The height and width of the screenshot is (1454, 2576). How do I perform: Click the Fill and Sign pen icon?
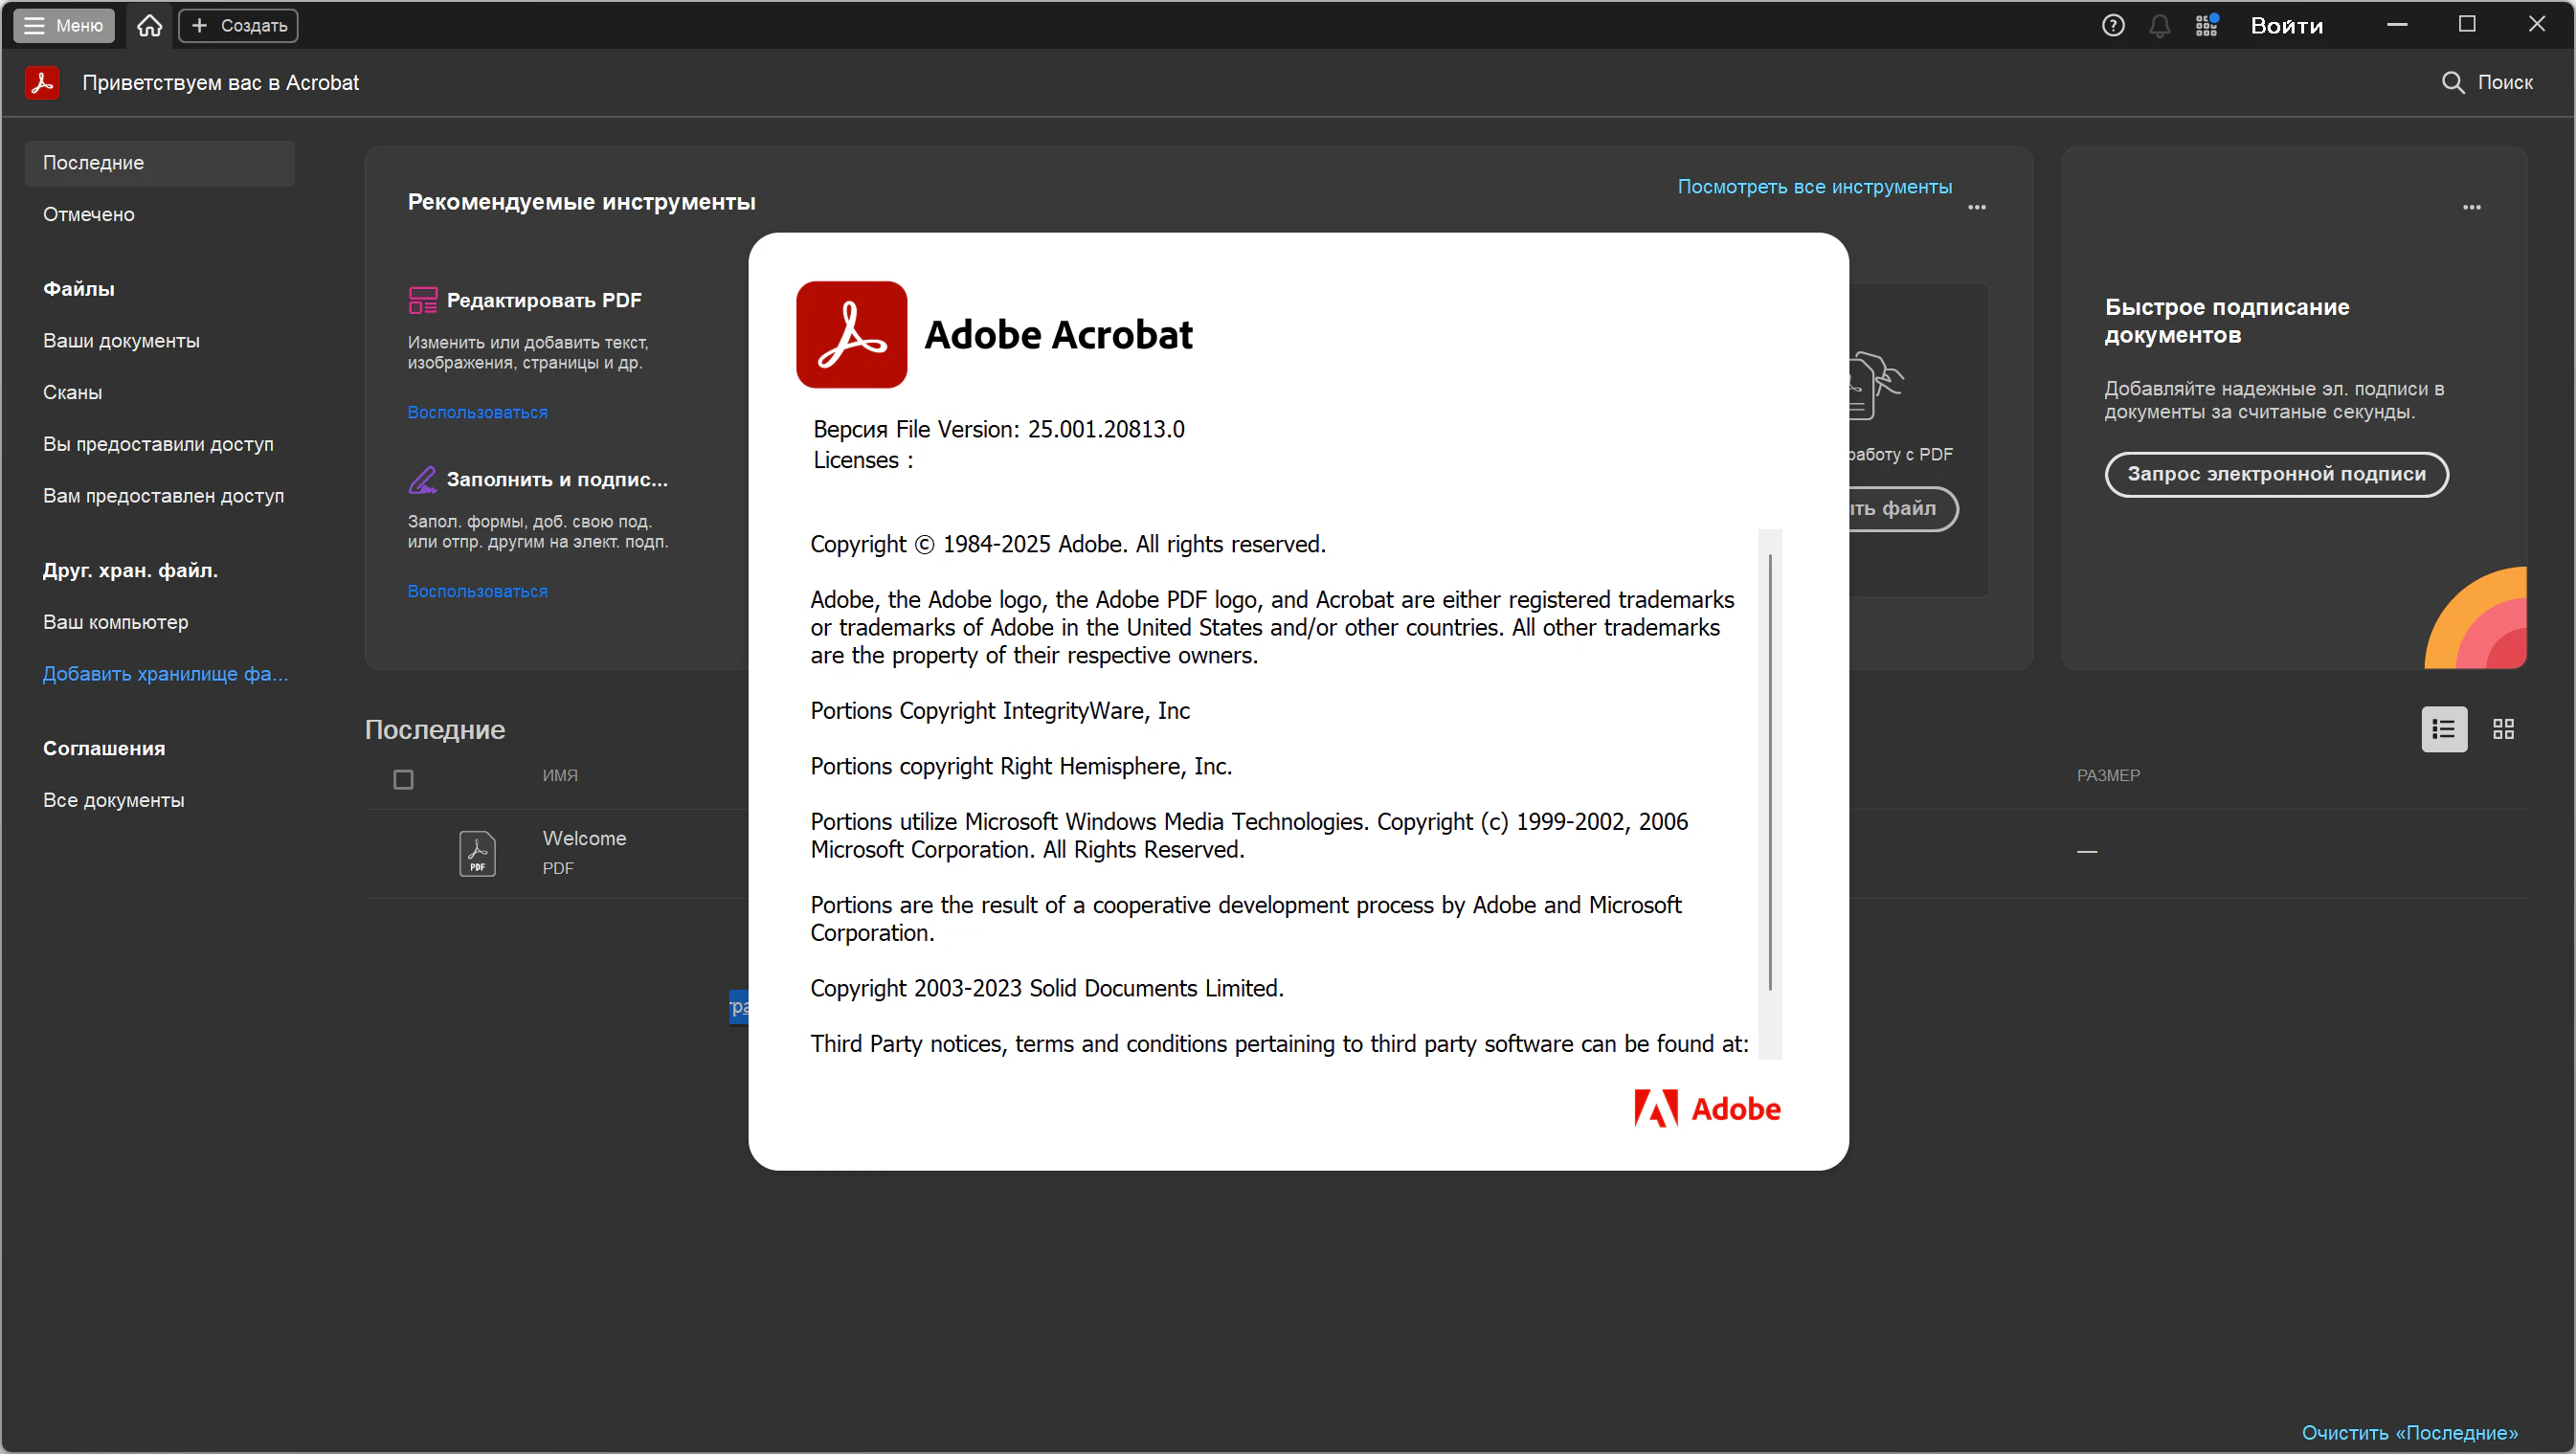point(422,479)
